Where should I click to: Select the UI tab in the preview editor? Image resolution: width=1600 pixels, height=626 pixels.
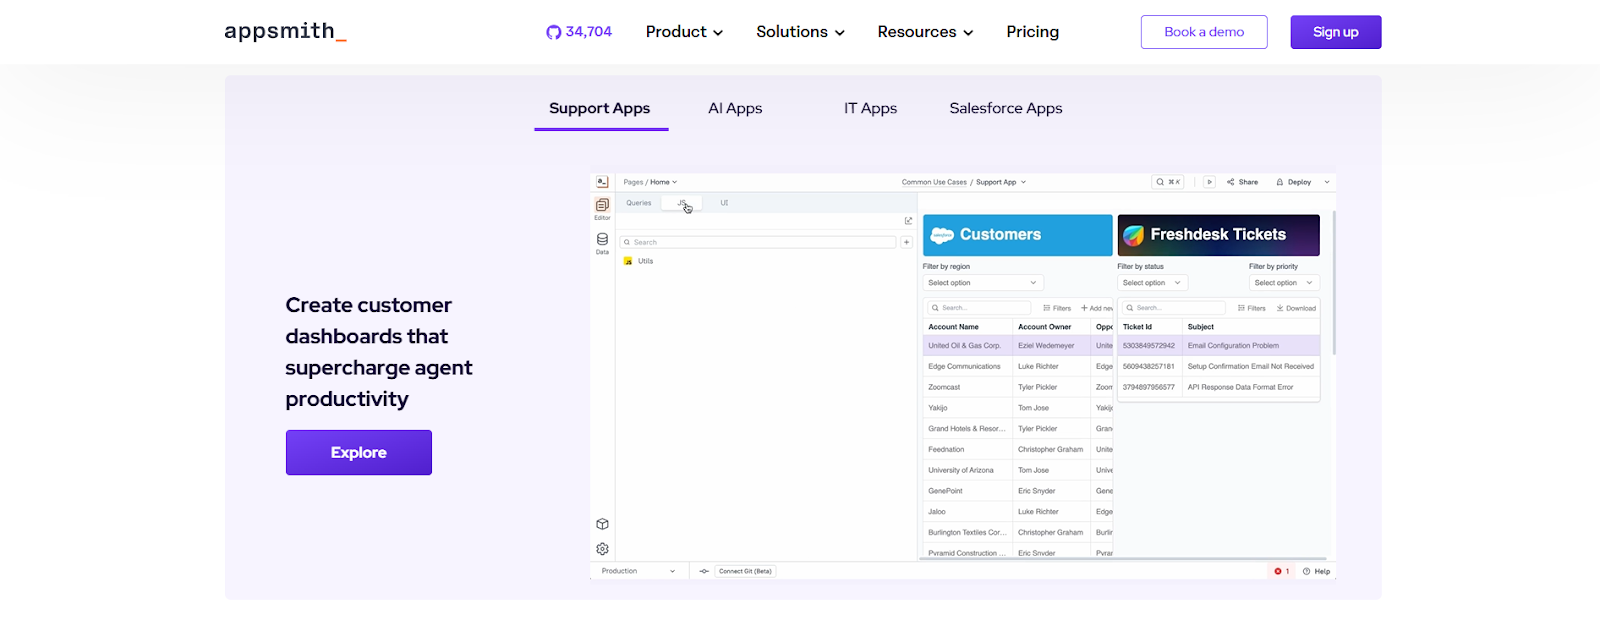[x=724, y=203]
